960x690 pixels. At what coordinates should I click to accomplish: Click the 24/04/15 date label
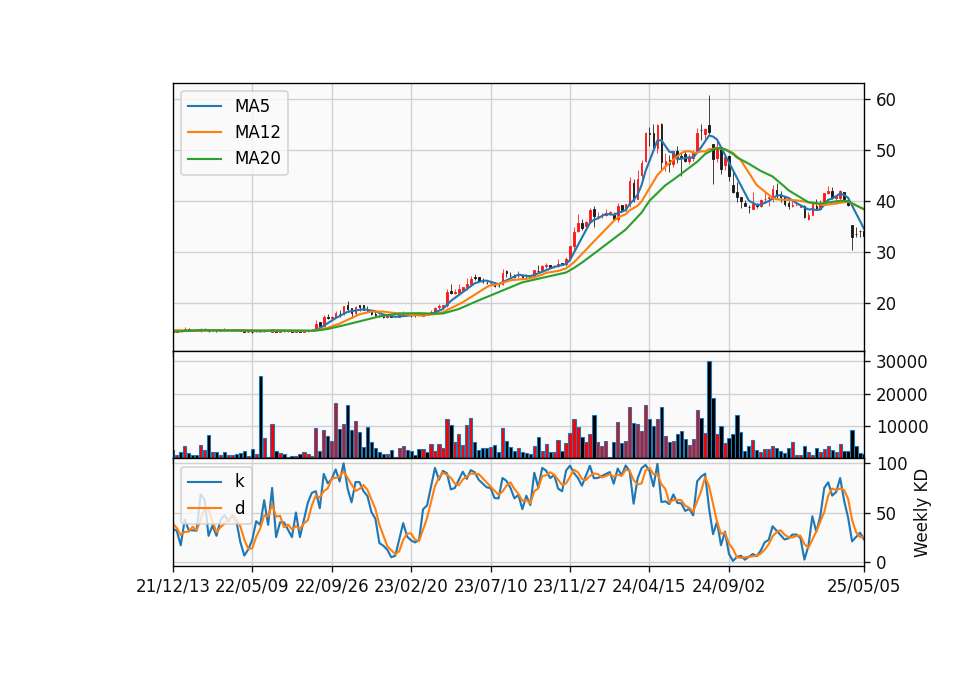coord(649,586)
